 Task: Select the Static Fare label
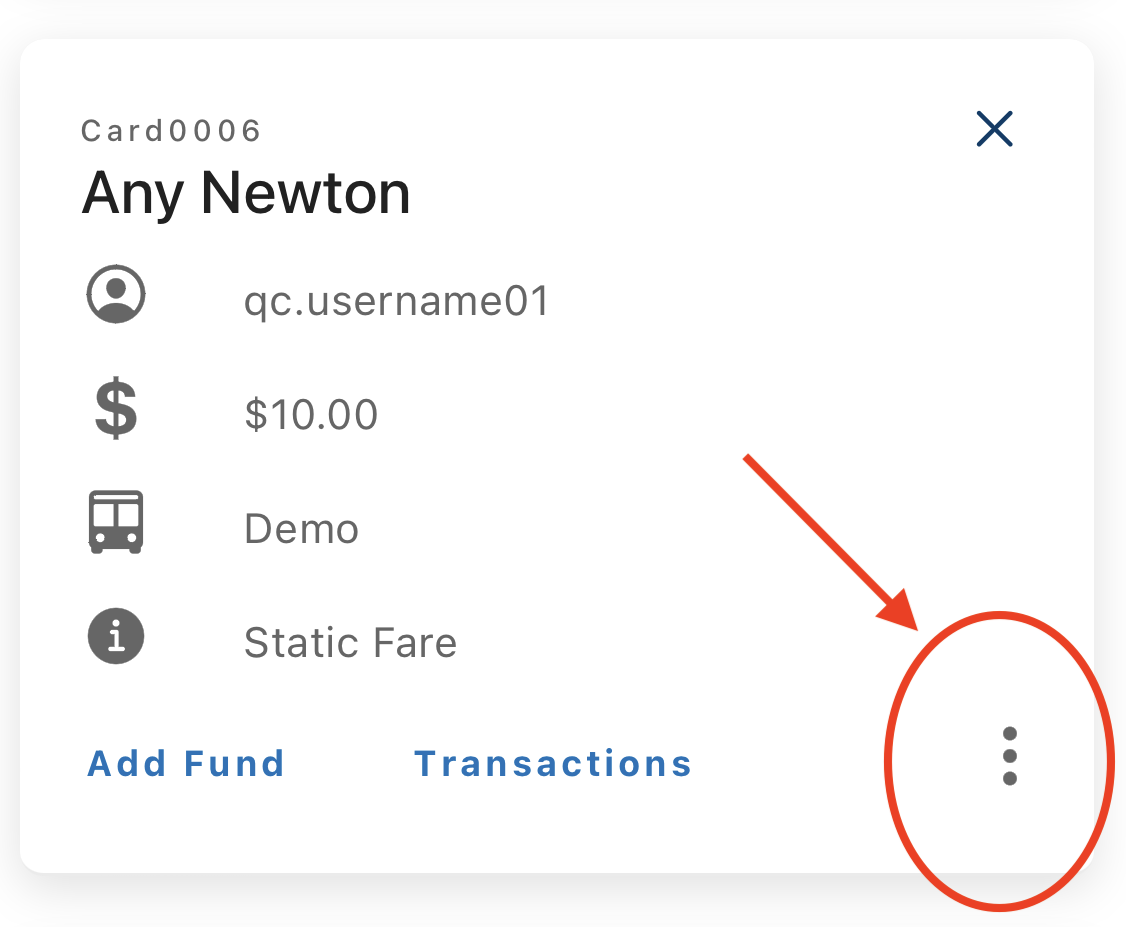[350, 643]
